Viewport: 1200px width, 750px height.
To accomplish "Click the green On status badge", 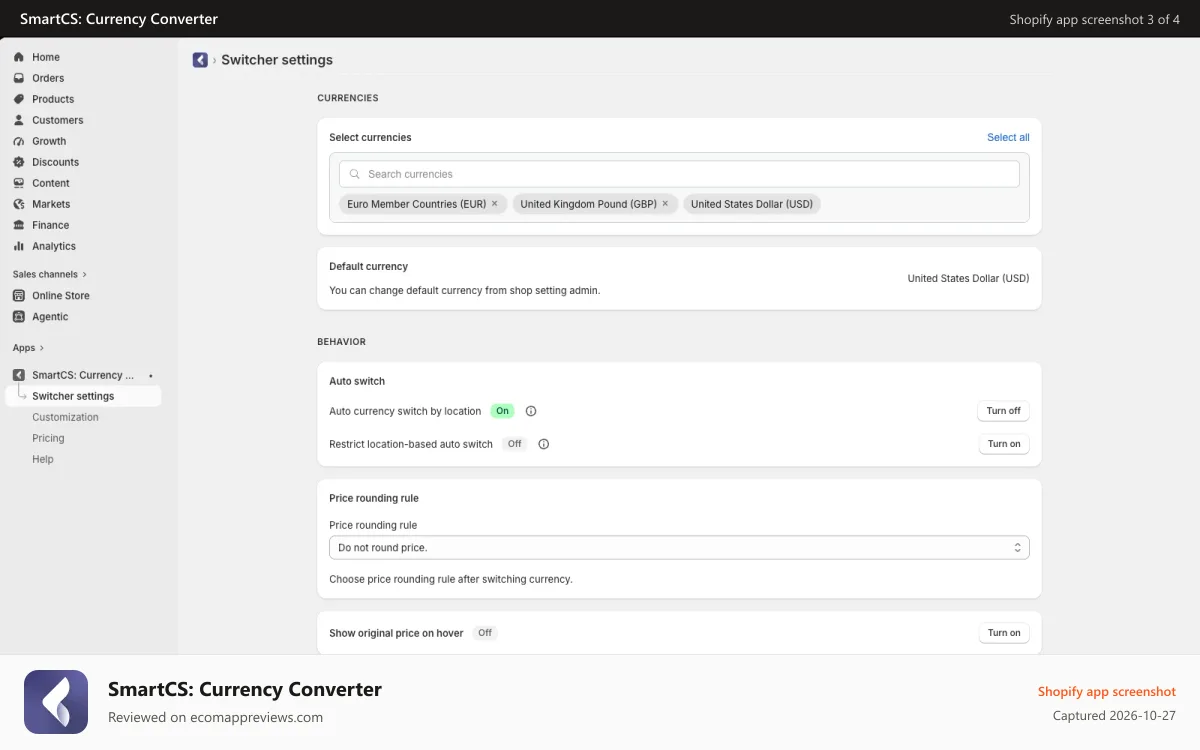I will click(502, 411).
